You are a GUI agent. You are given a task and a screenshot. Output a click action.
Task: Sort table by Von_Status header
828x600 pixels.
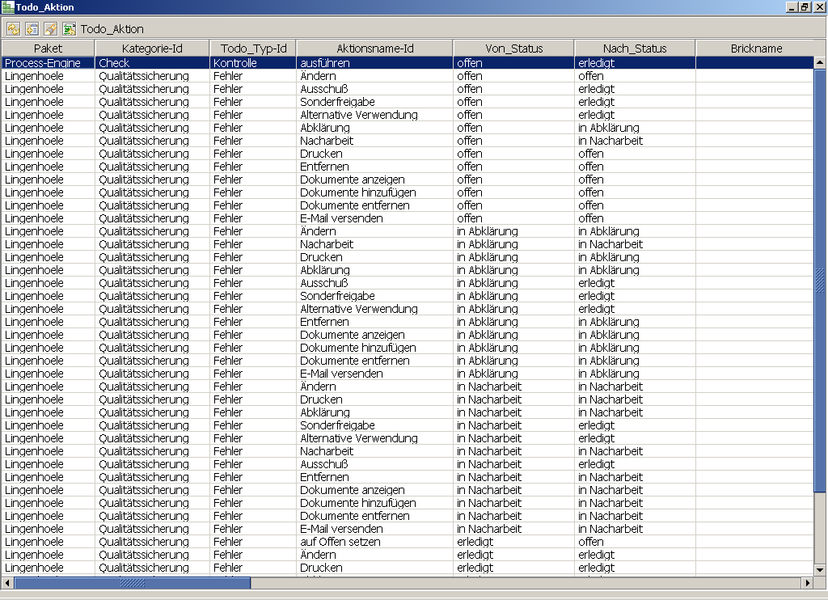[x=514, y=48]
